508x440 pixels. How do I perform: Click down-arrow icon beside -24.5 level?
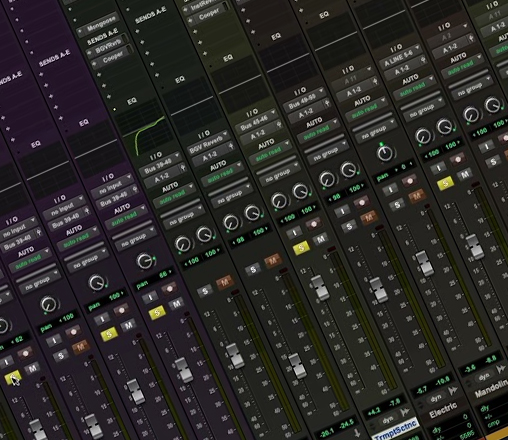tap(357, 433)
